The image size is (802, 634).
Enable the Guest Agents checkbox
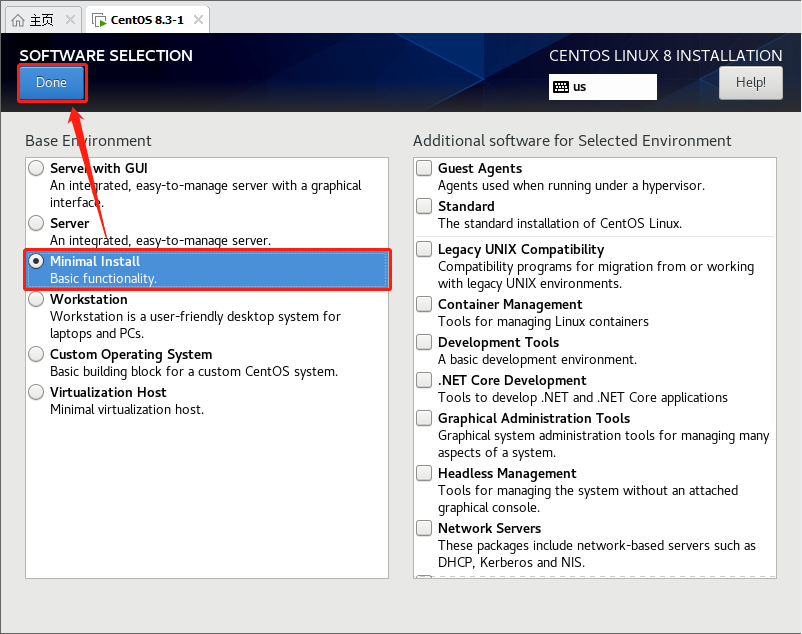click(424, 168)
